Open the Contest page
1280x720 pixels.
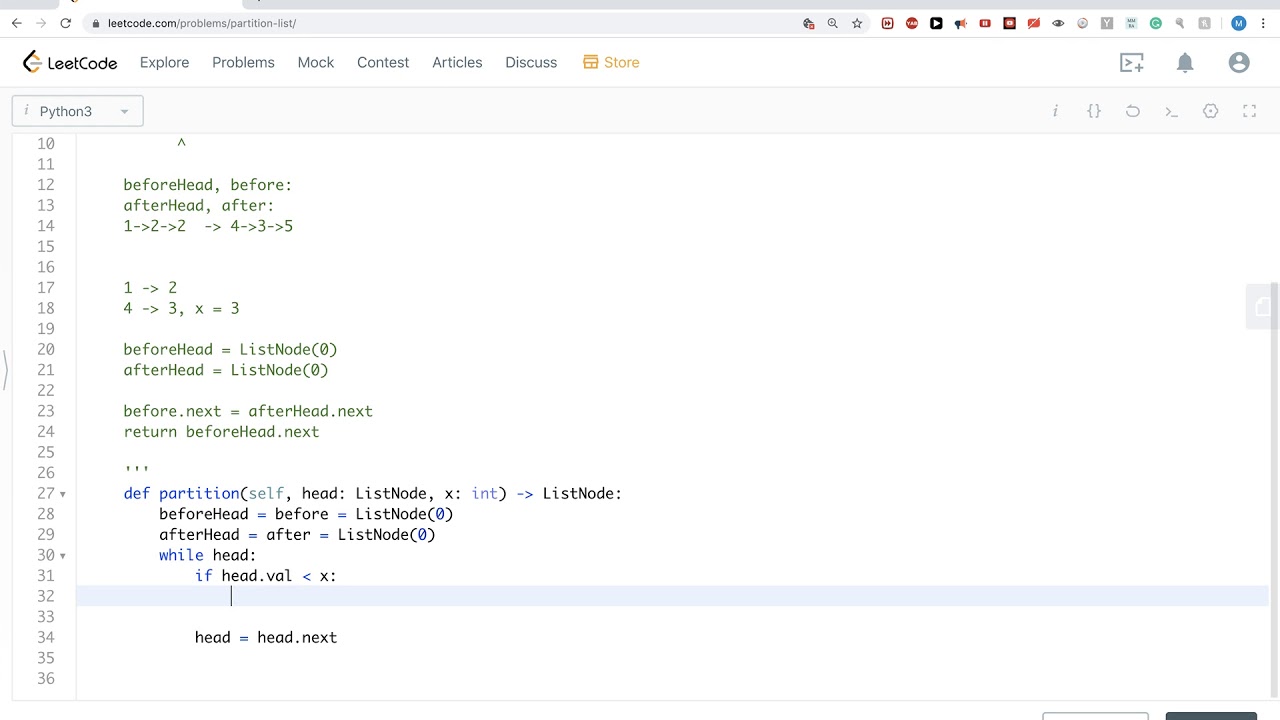pos(383,62)
